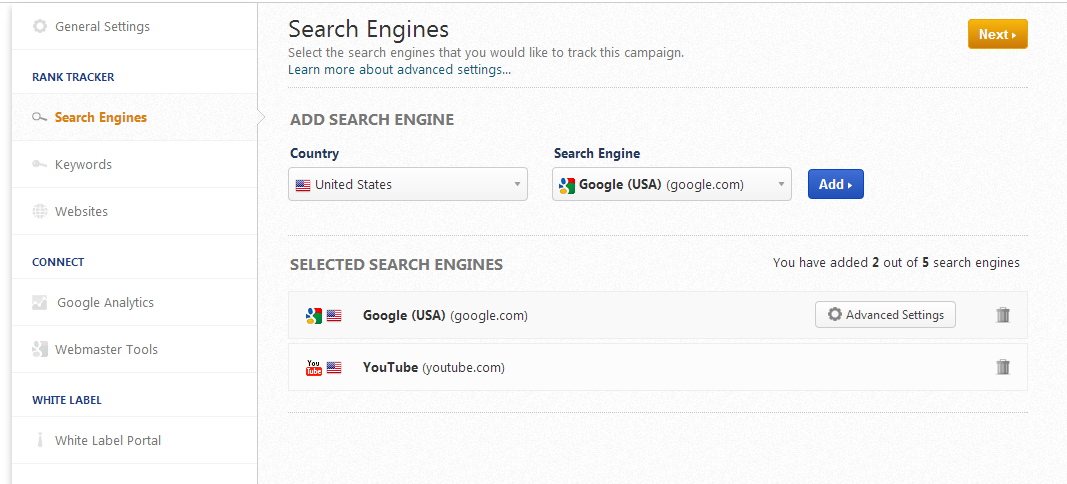Go to Websites settings

[x=81, y=212]
